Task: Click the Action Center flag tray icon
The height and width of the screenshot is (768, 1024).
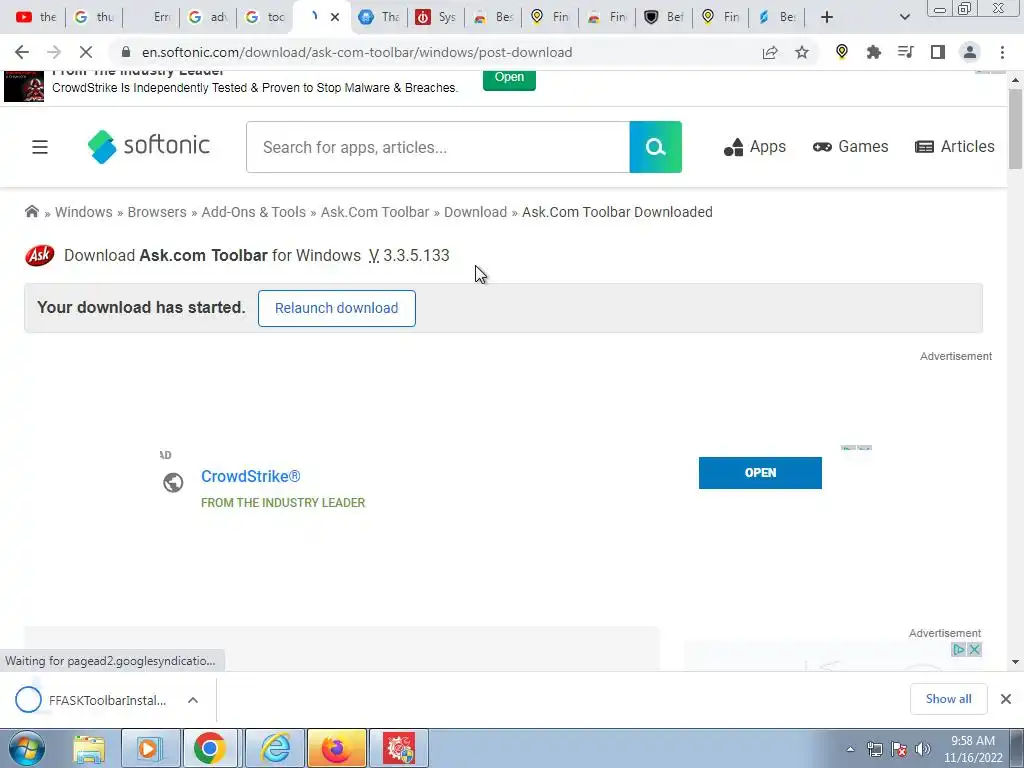Action: pyautogui.click(x=899, y=749)
